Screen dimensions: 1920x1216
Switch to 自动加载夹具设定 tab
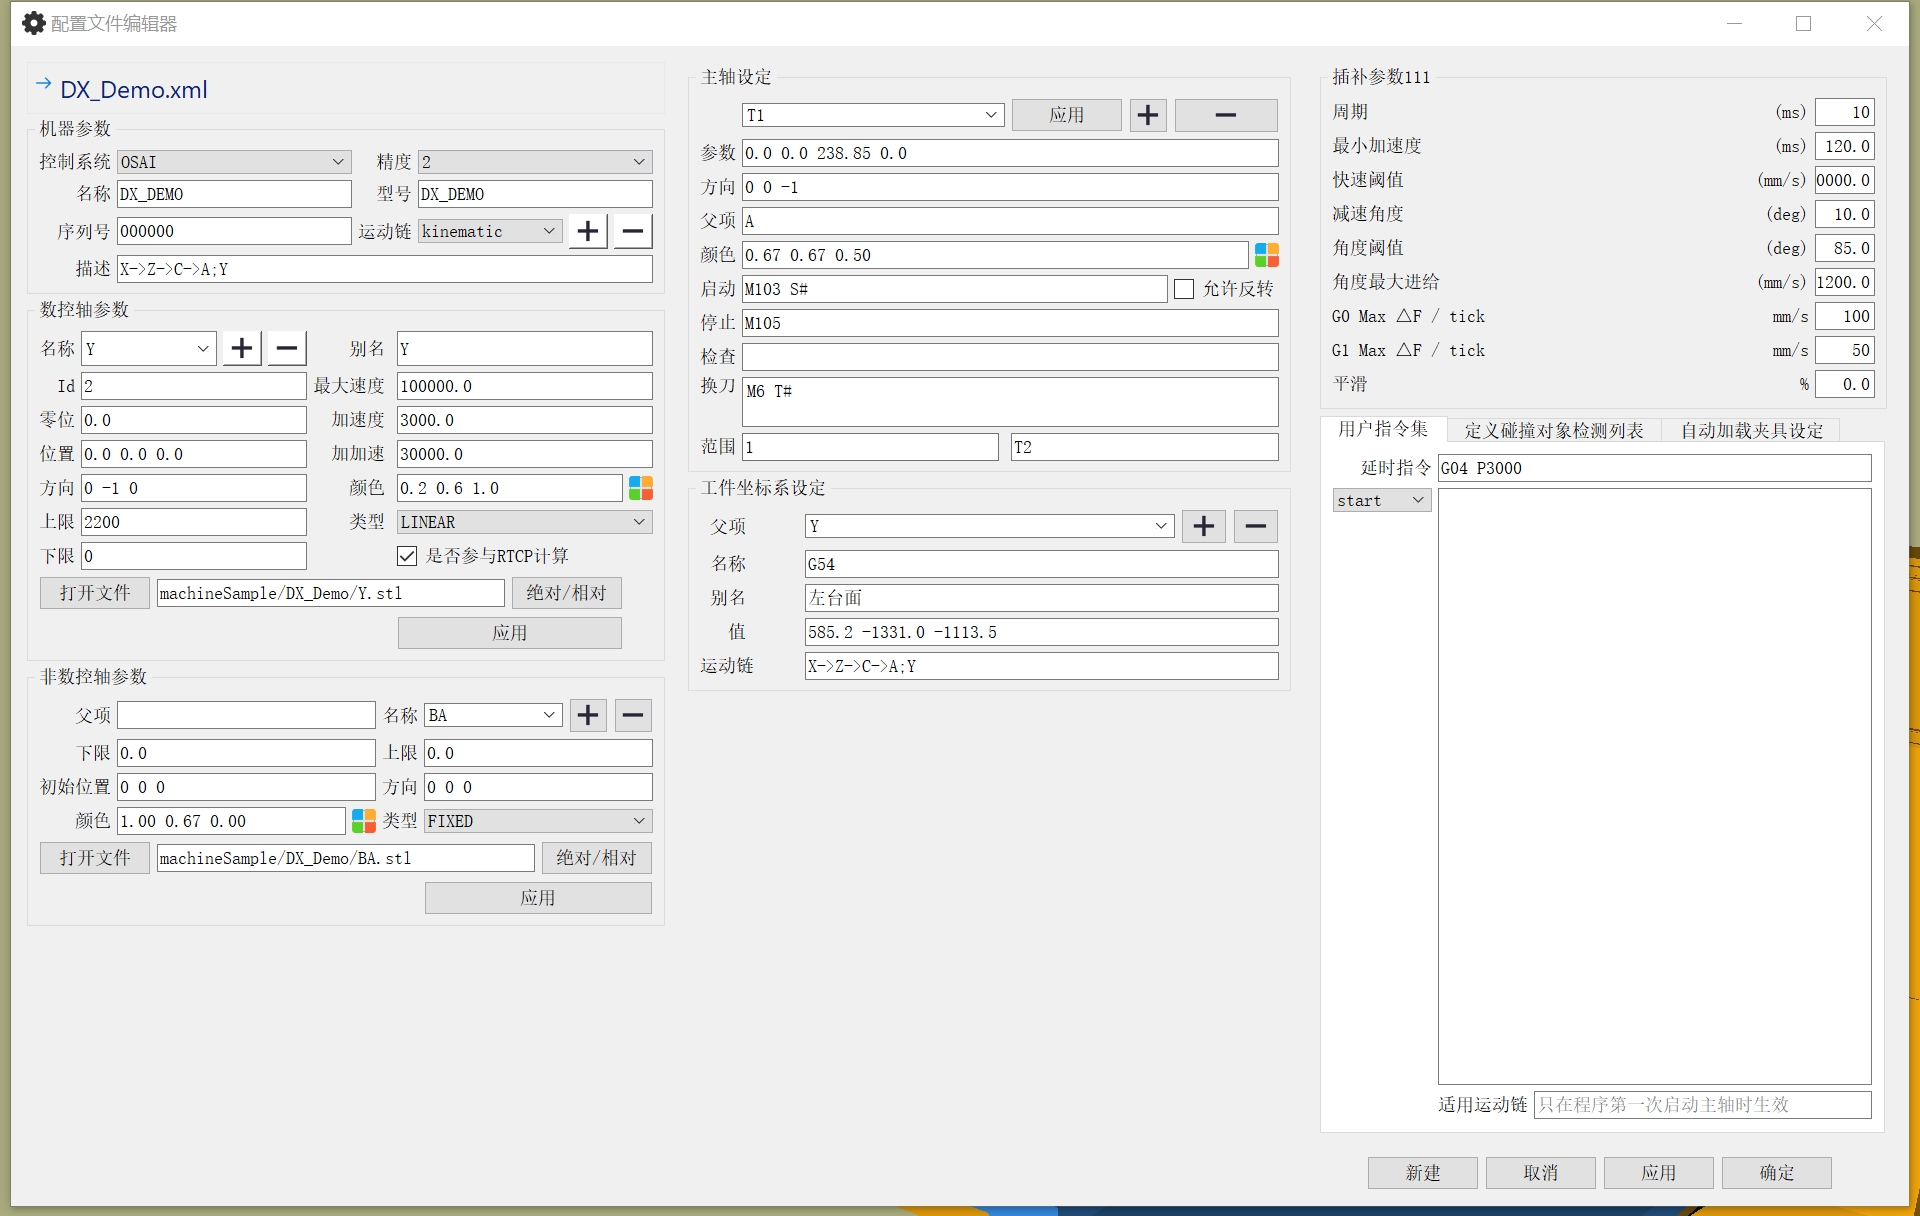click(1751, 431)
